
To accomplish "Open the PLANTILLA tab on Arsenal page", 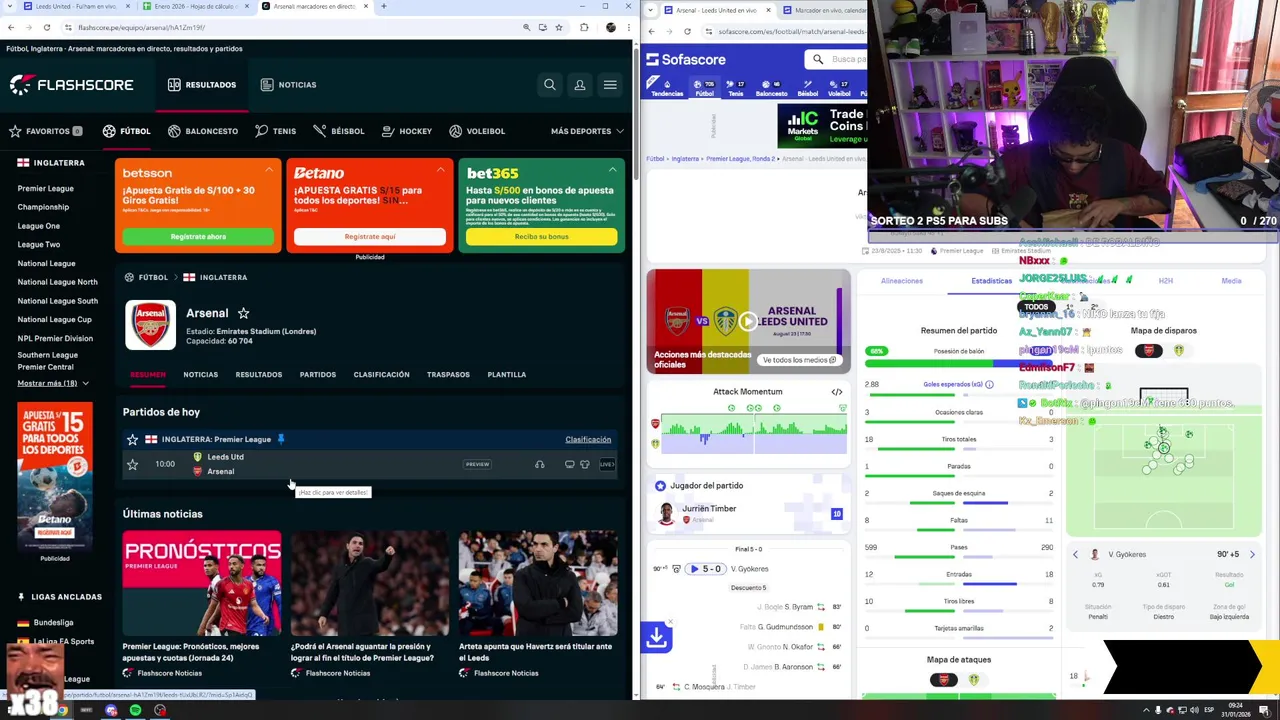I will (x=507, y=375).
